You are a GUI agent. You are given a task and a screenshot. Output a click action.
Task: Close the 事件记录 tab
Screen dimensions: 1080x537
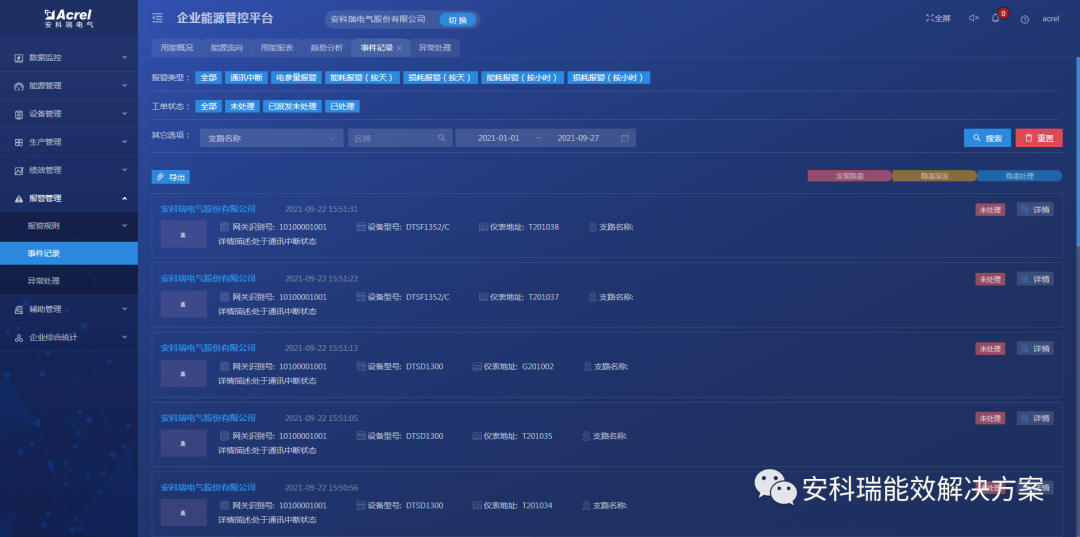click(x=399, y=48)
